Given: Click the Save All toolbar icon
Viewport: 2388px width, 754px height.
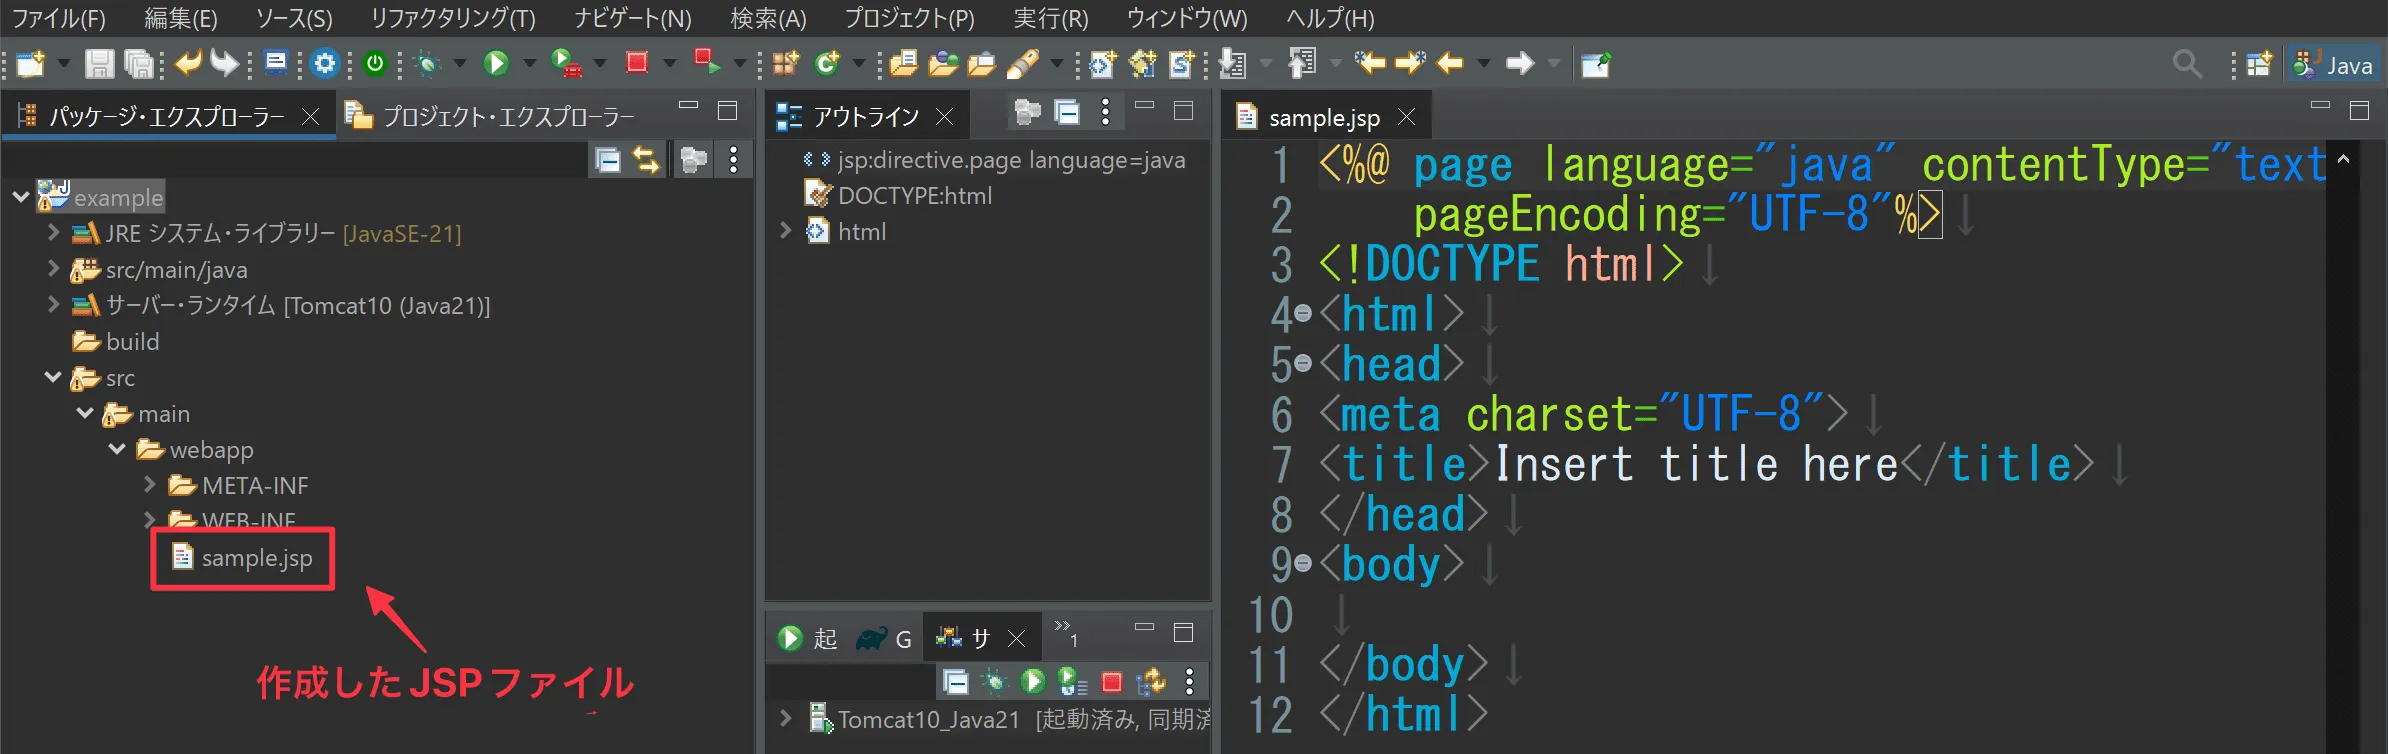Looking at the screenshot, I should [x=139, y=64].
